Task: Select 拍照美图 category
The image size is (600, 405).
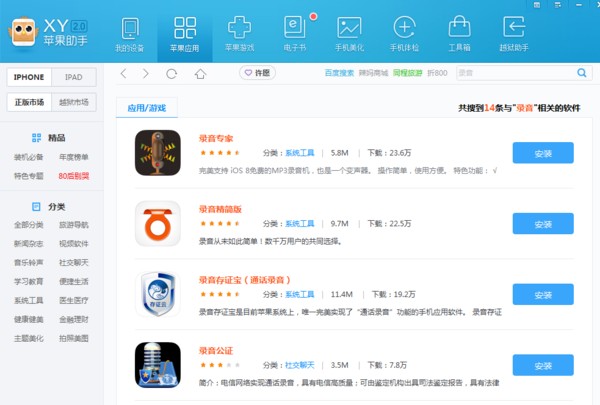Action: coord(74,338)
